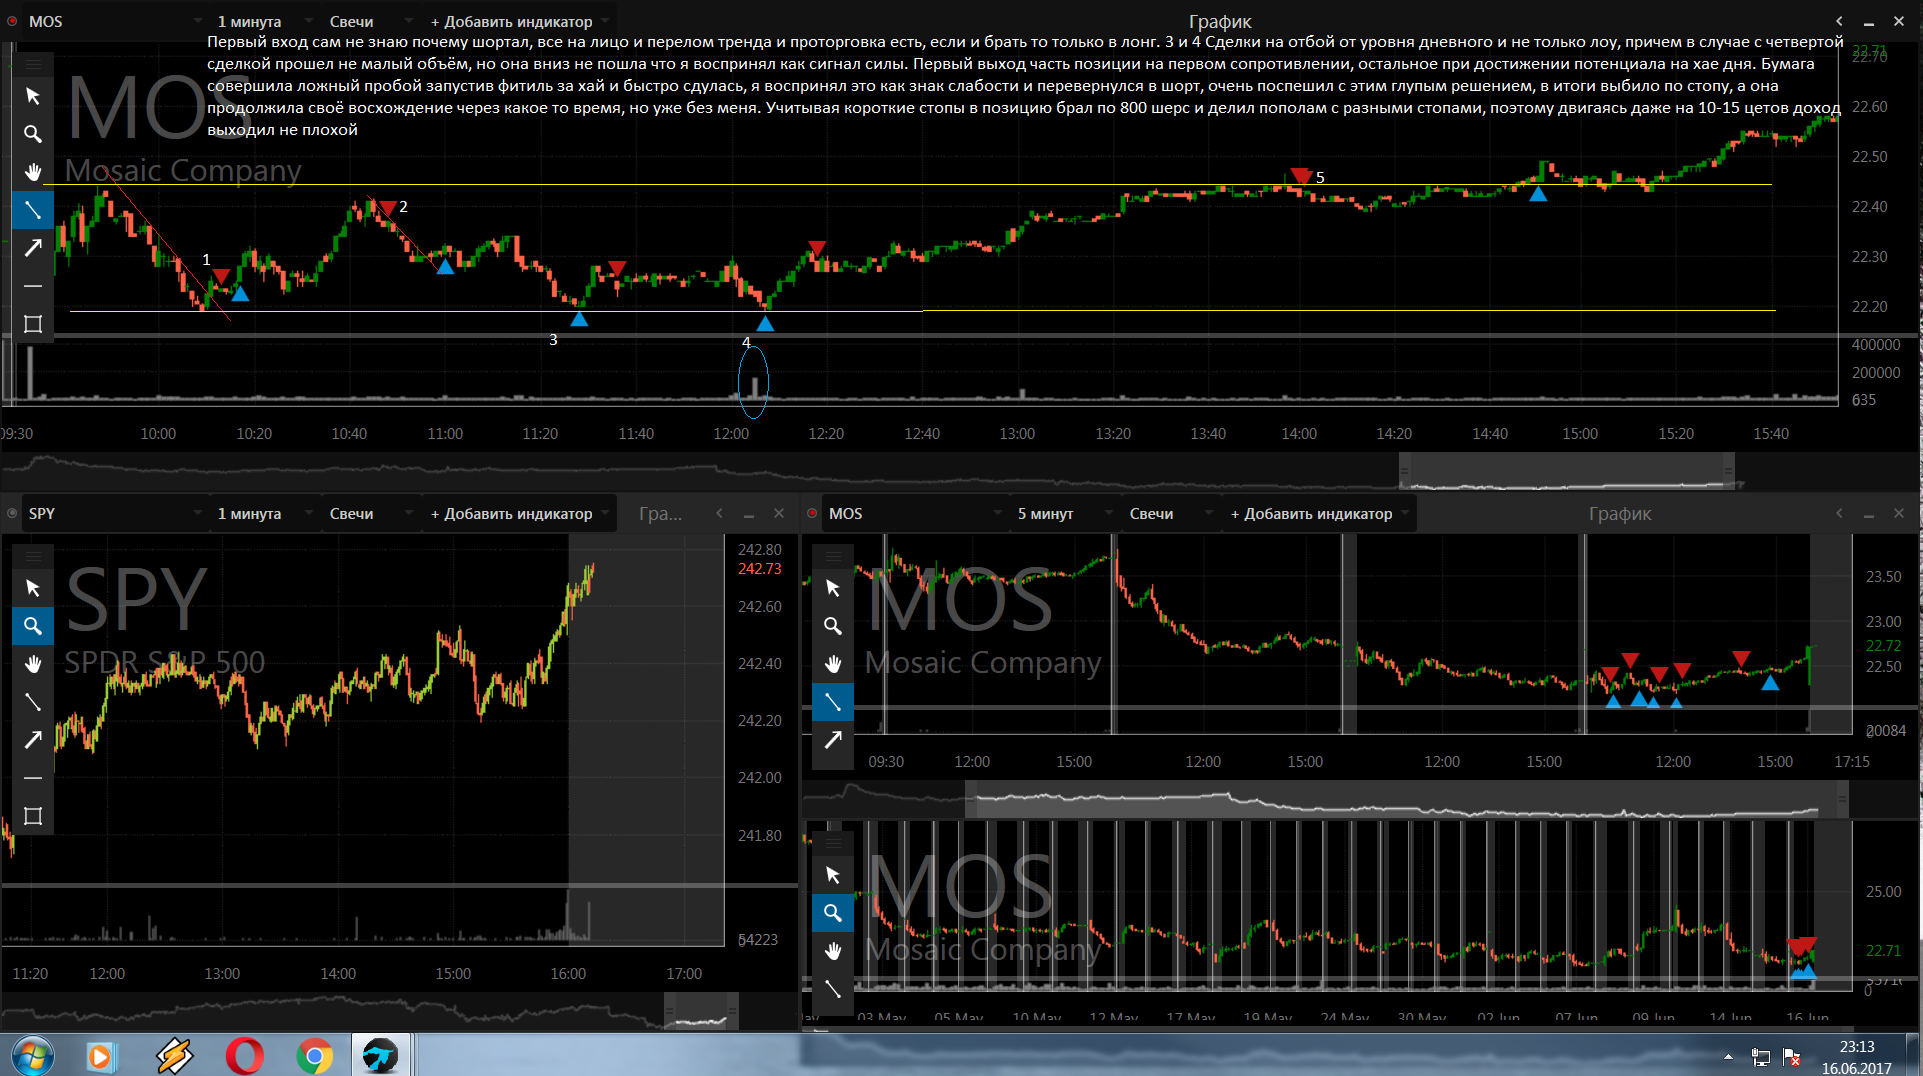
Task: Click the link dot beside SPY symbol
Action: point(12,513)
